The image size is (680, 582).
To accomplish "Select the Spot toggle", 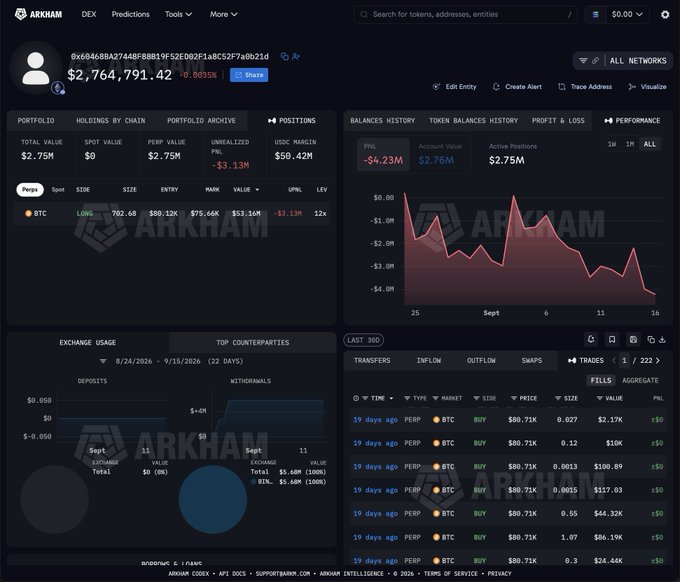I will tap(58, 190).
